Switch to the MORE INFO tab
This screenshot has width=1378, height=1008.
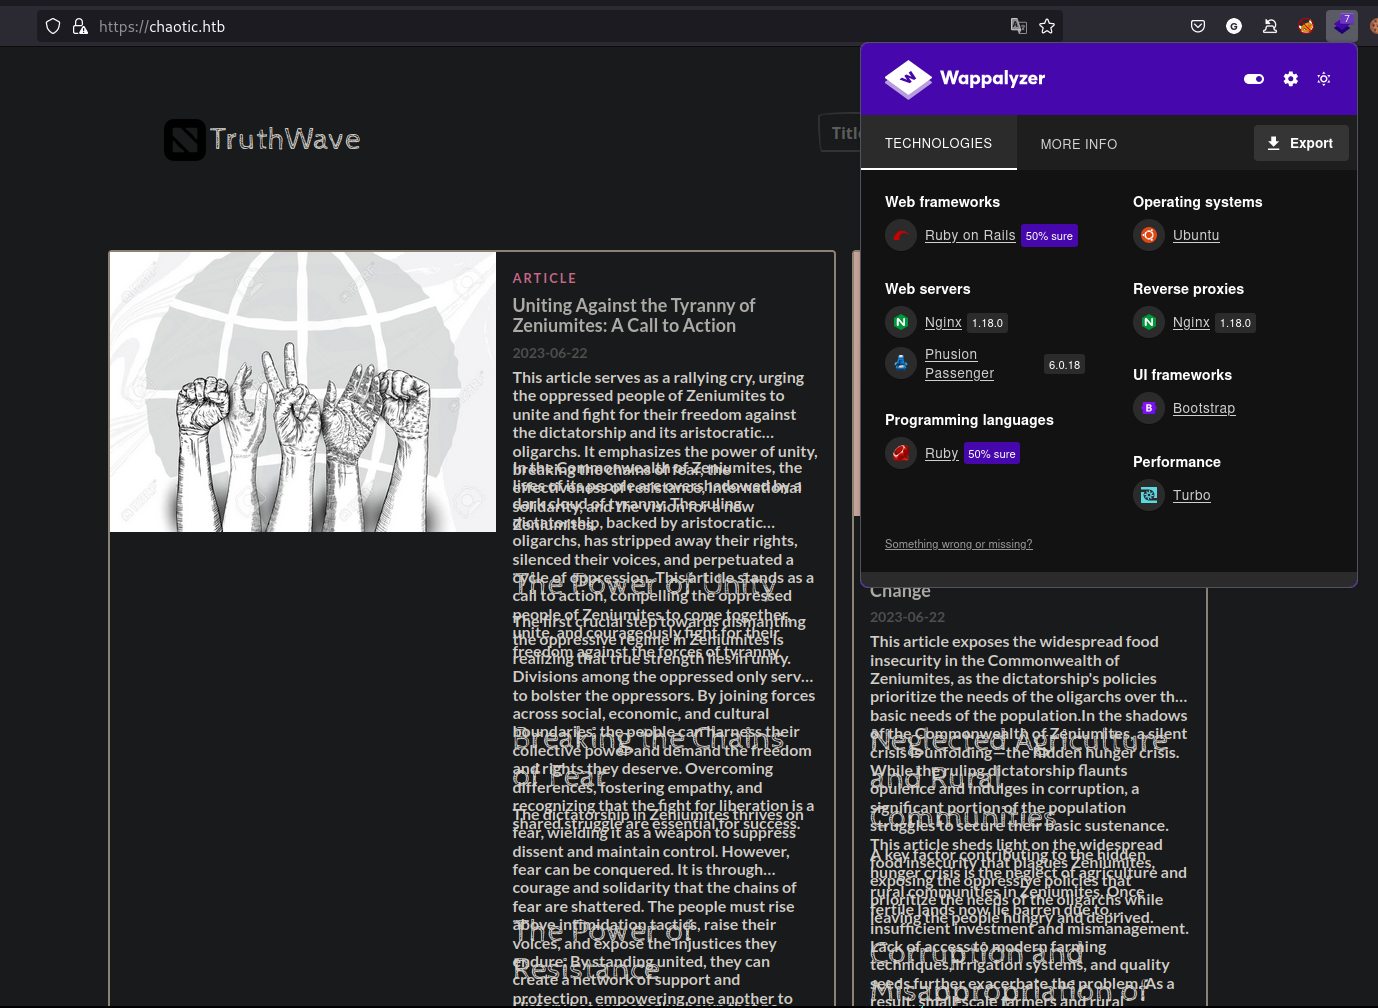click(x=1079, y=144)
